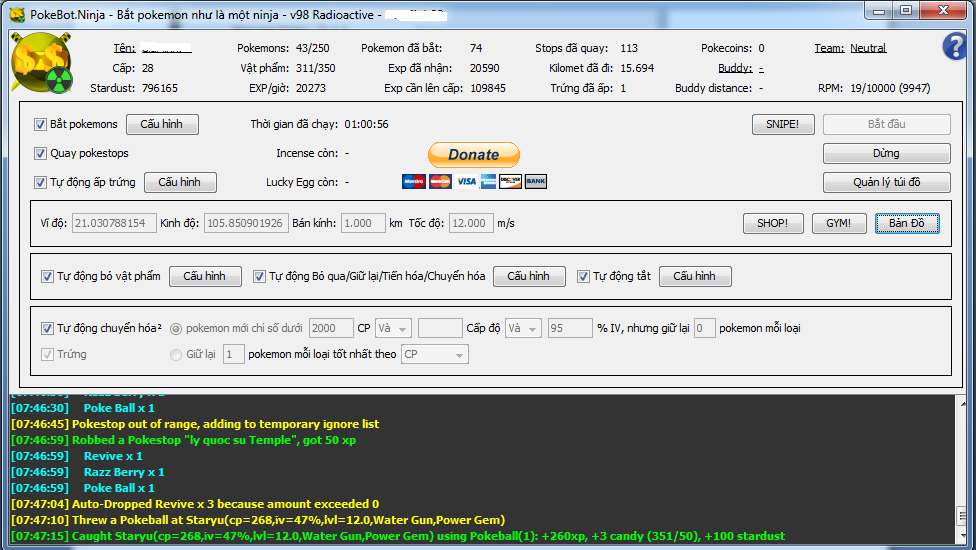Click the 95 % IV field
The height and width of the screenshot is (550, 976).
(x=570, y=328)
